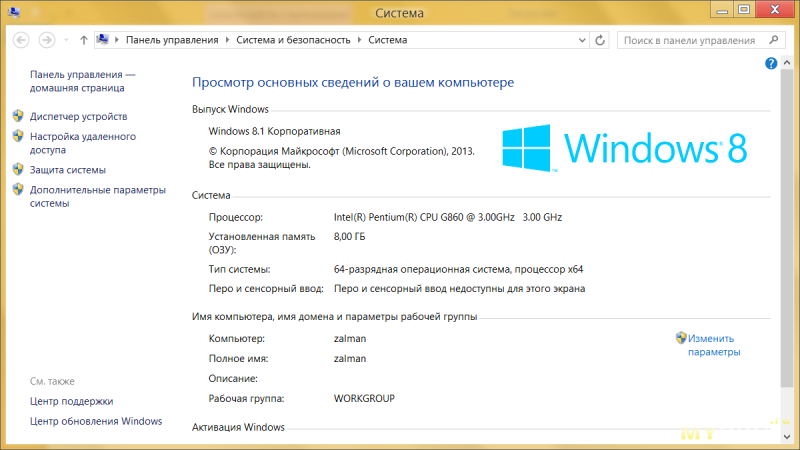Click the Выпуск Windows section heading
Screen dimensions: 800x450
coord(230,109)
